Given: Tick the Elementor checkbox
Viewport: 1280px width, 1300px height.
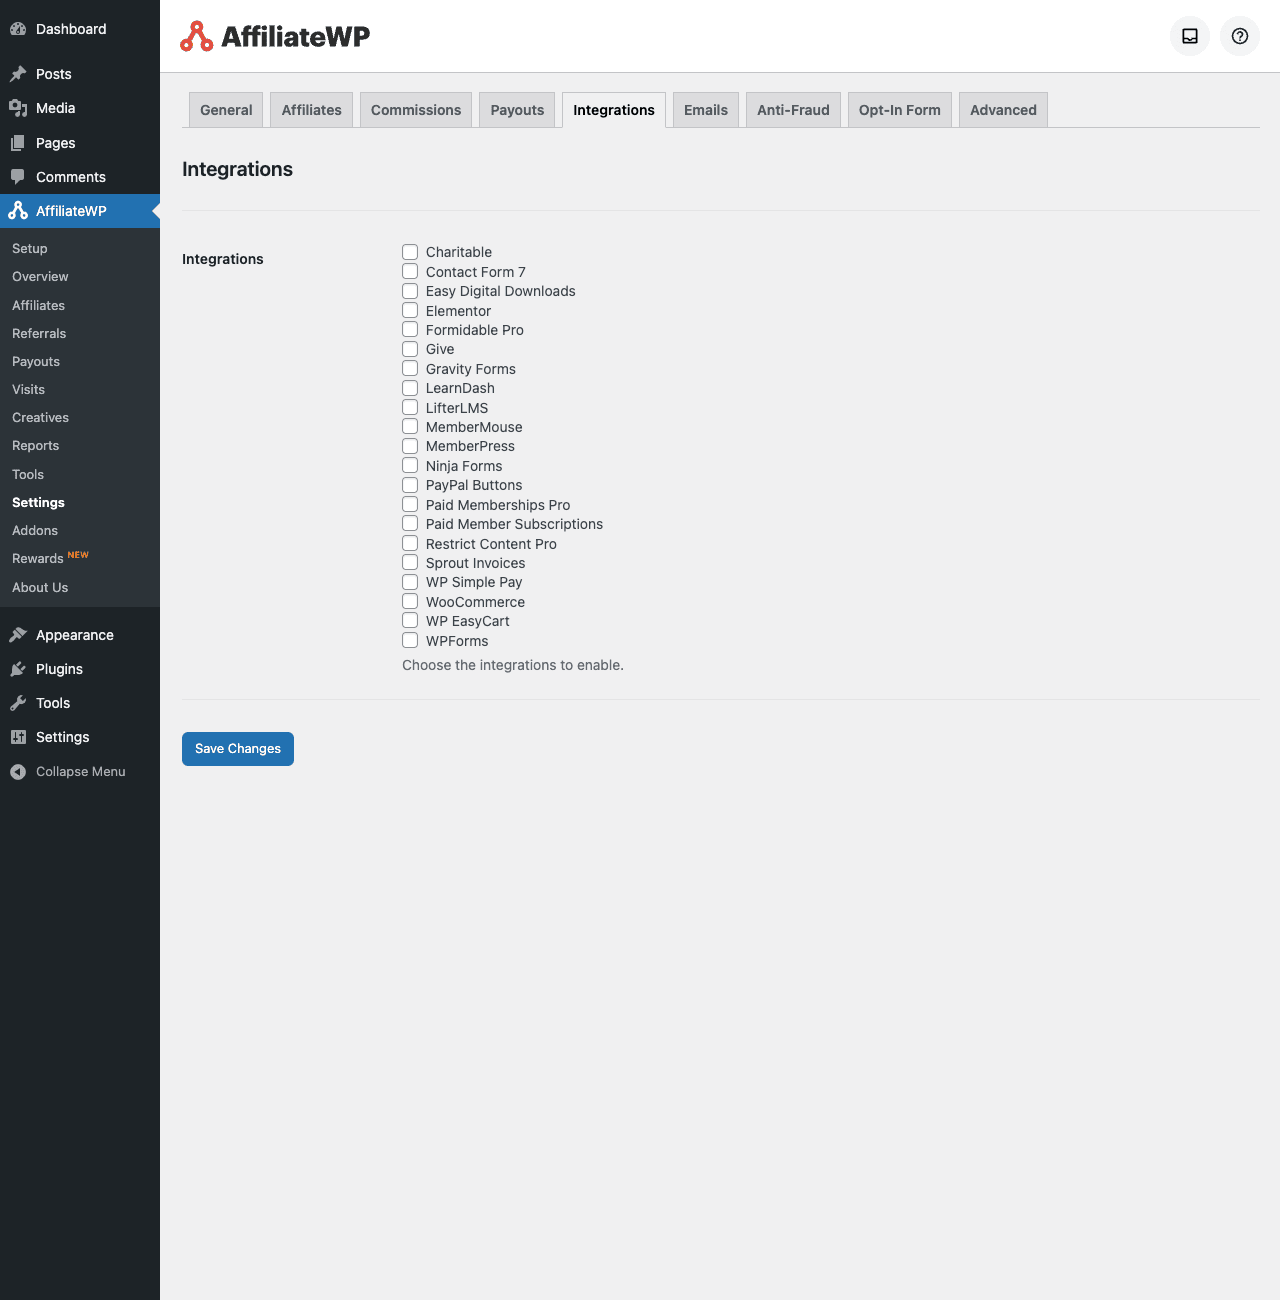Looking at the screenshot, I should (410, 310).
